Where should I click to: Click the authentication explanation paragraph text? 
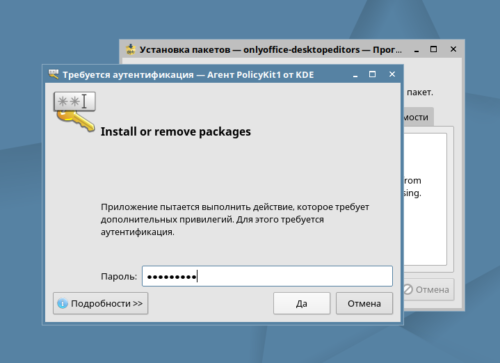pyautogui.click(x=235, y=219)
